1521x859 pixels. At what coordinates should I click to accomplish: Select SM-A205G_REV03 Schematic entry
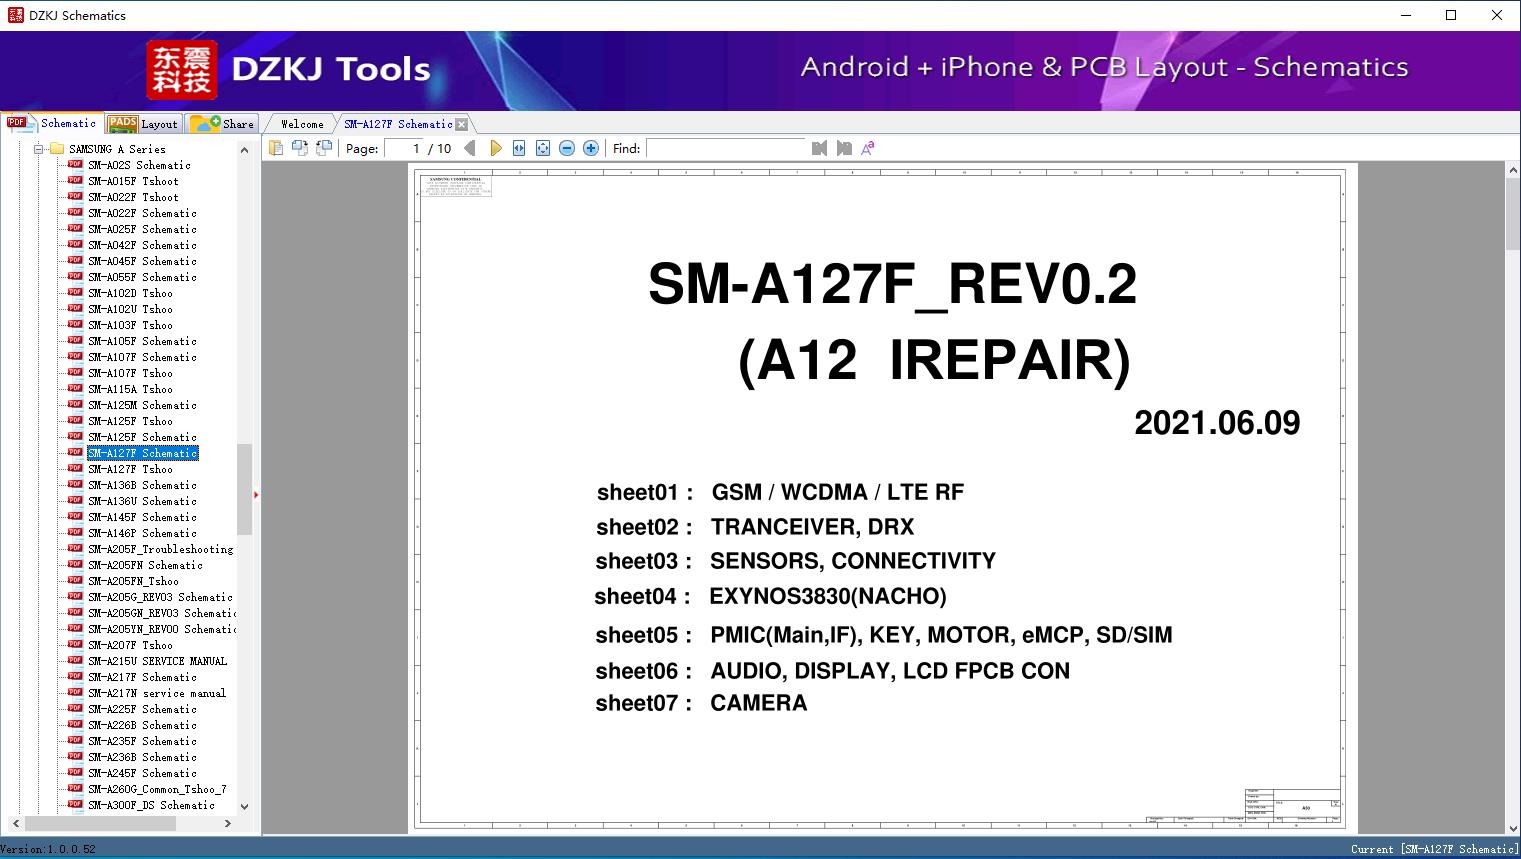(x=160, y=597)
